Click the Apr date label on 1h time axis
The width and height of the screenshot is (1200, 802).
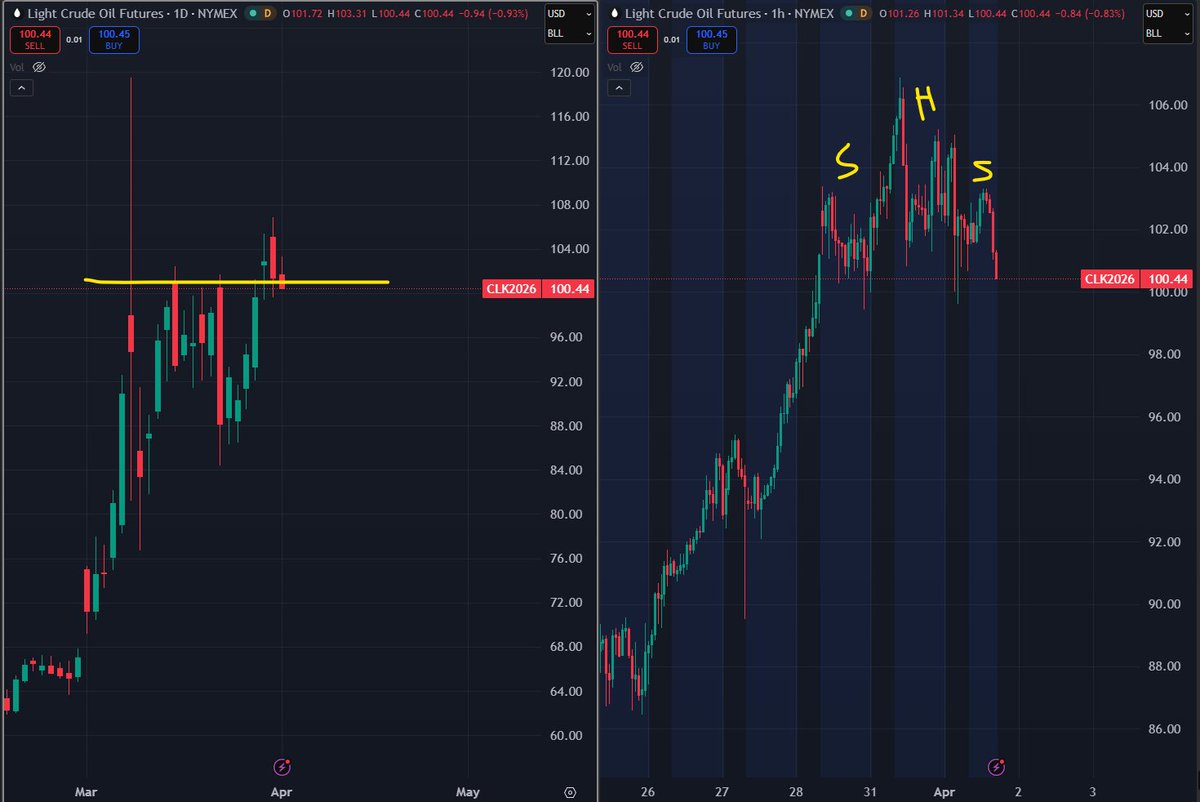(x=945, y=790)
